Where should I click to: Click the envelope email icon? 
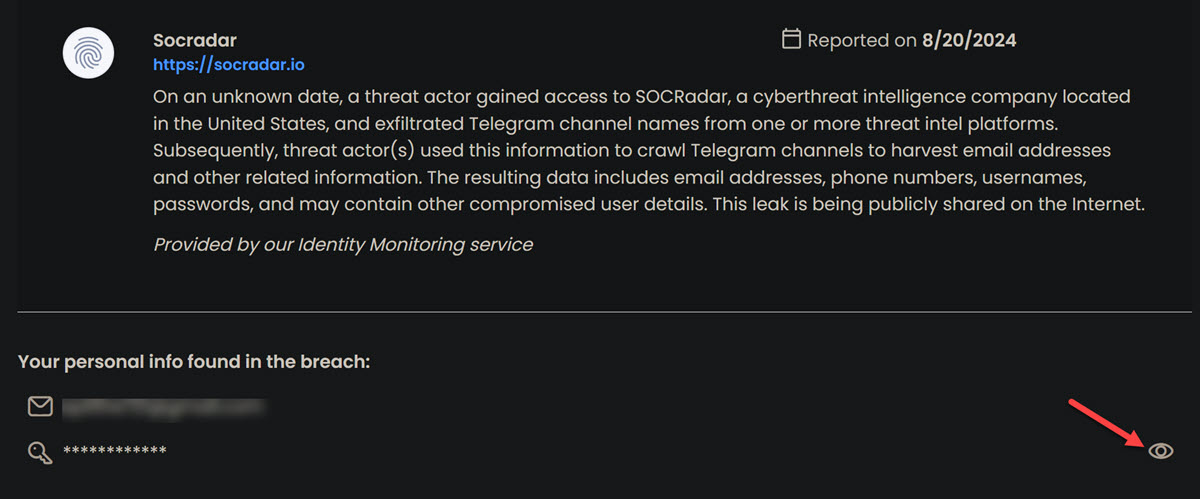40,406
